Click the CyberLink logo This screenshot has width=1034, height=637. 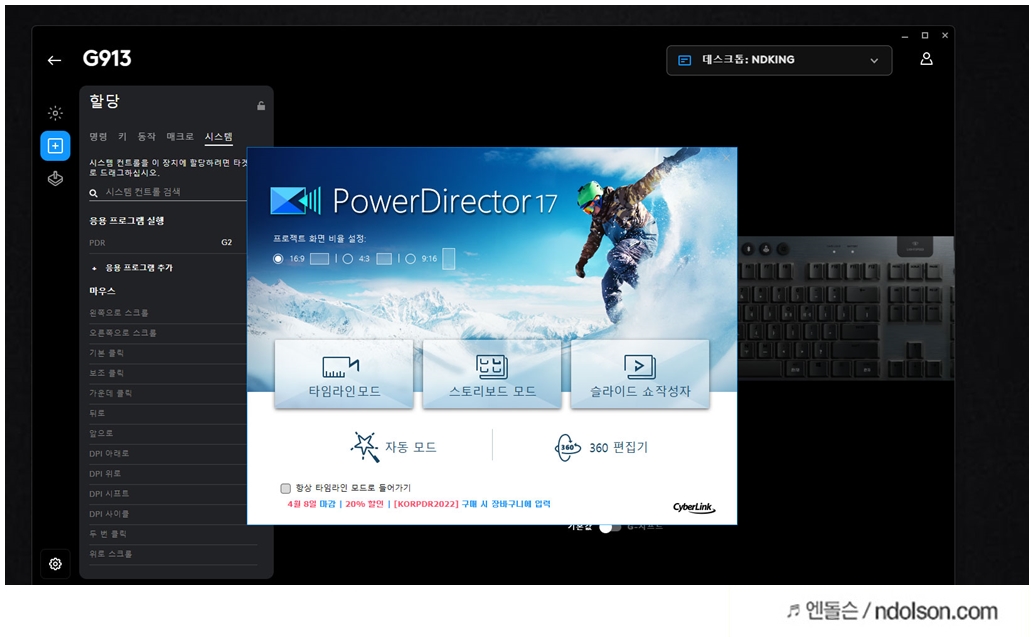(x=693, y=507)
